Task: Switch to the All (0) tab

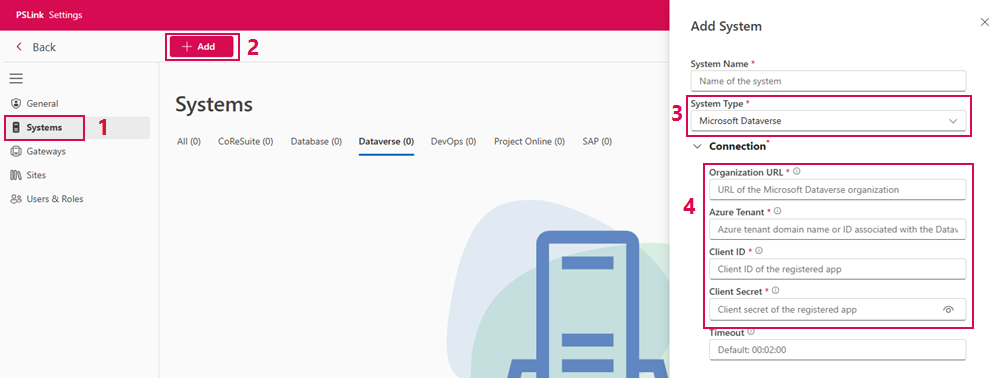Action: pos(189,142)
